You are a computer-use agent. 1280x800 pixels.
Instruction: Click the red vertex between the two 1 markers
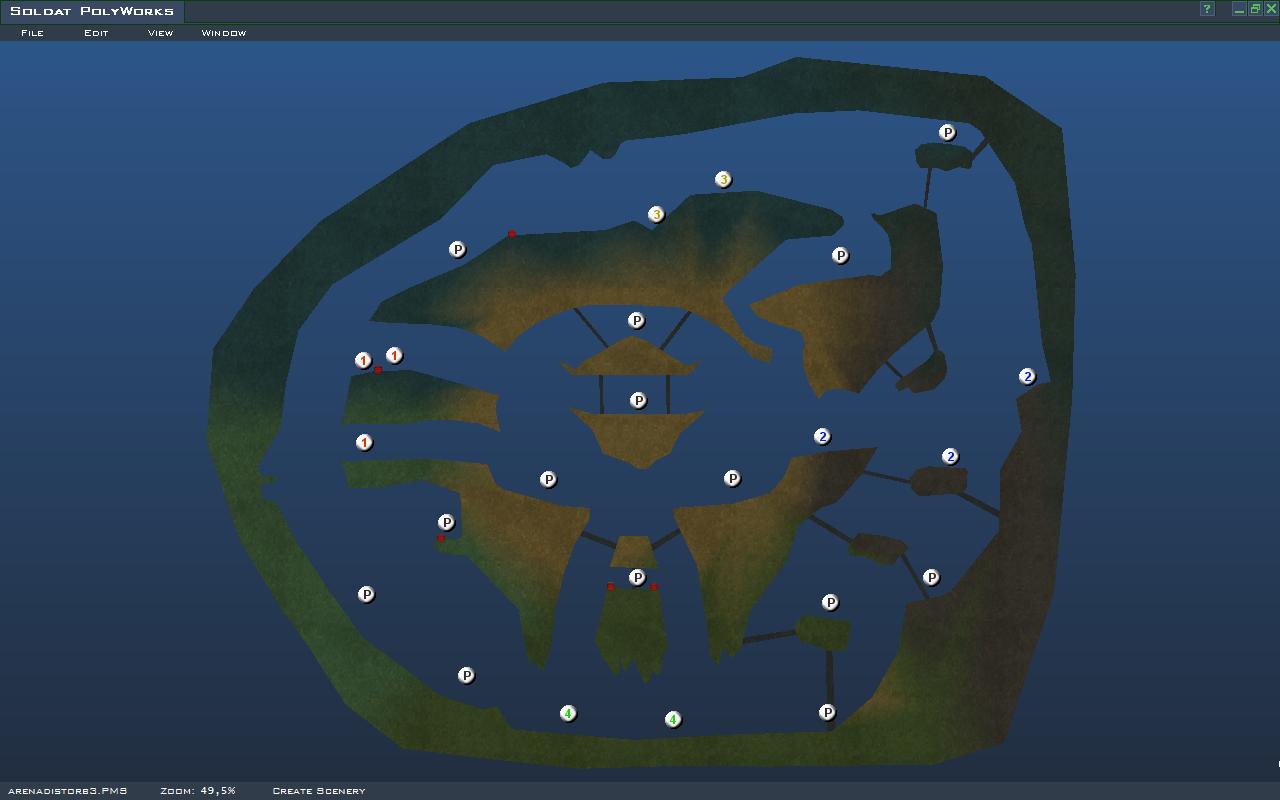(x=378, y=370)
